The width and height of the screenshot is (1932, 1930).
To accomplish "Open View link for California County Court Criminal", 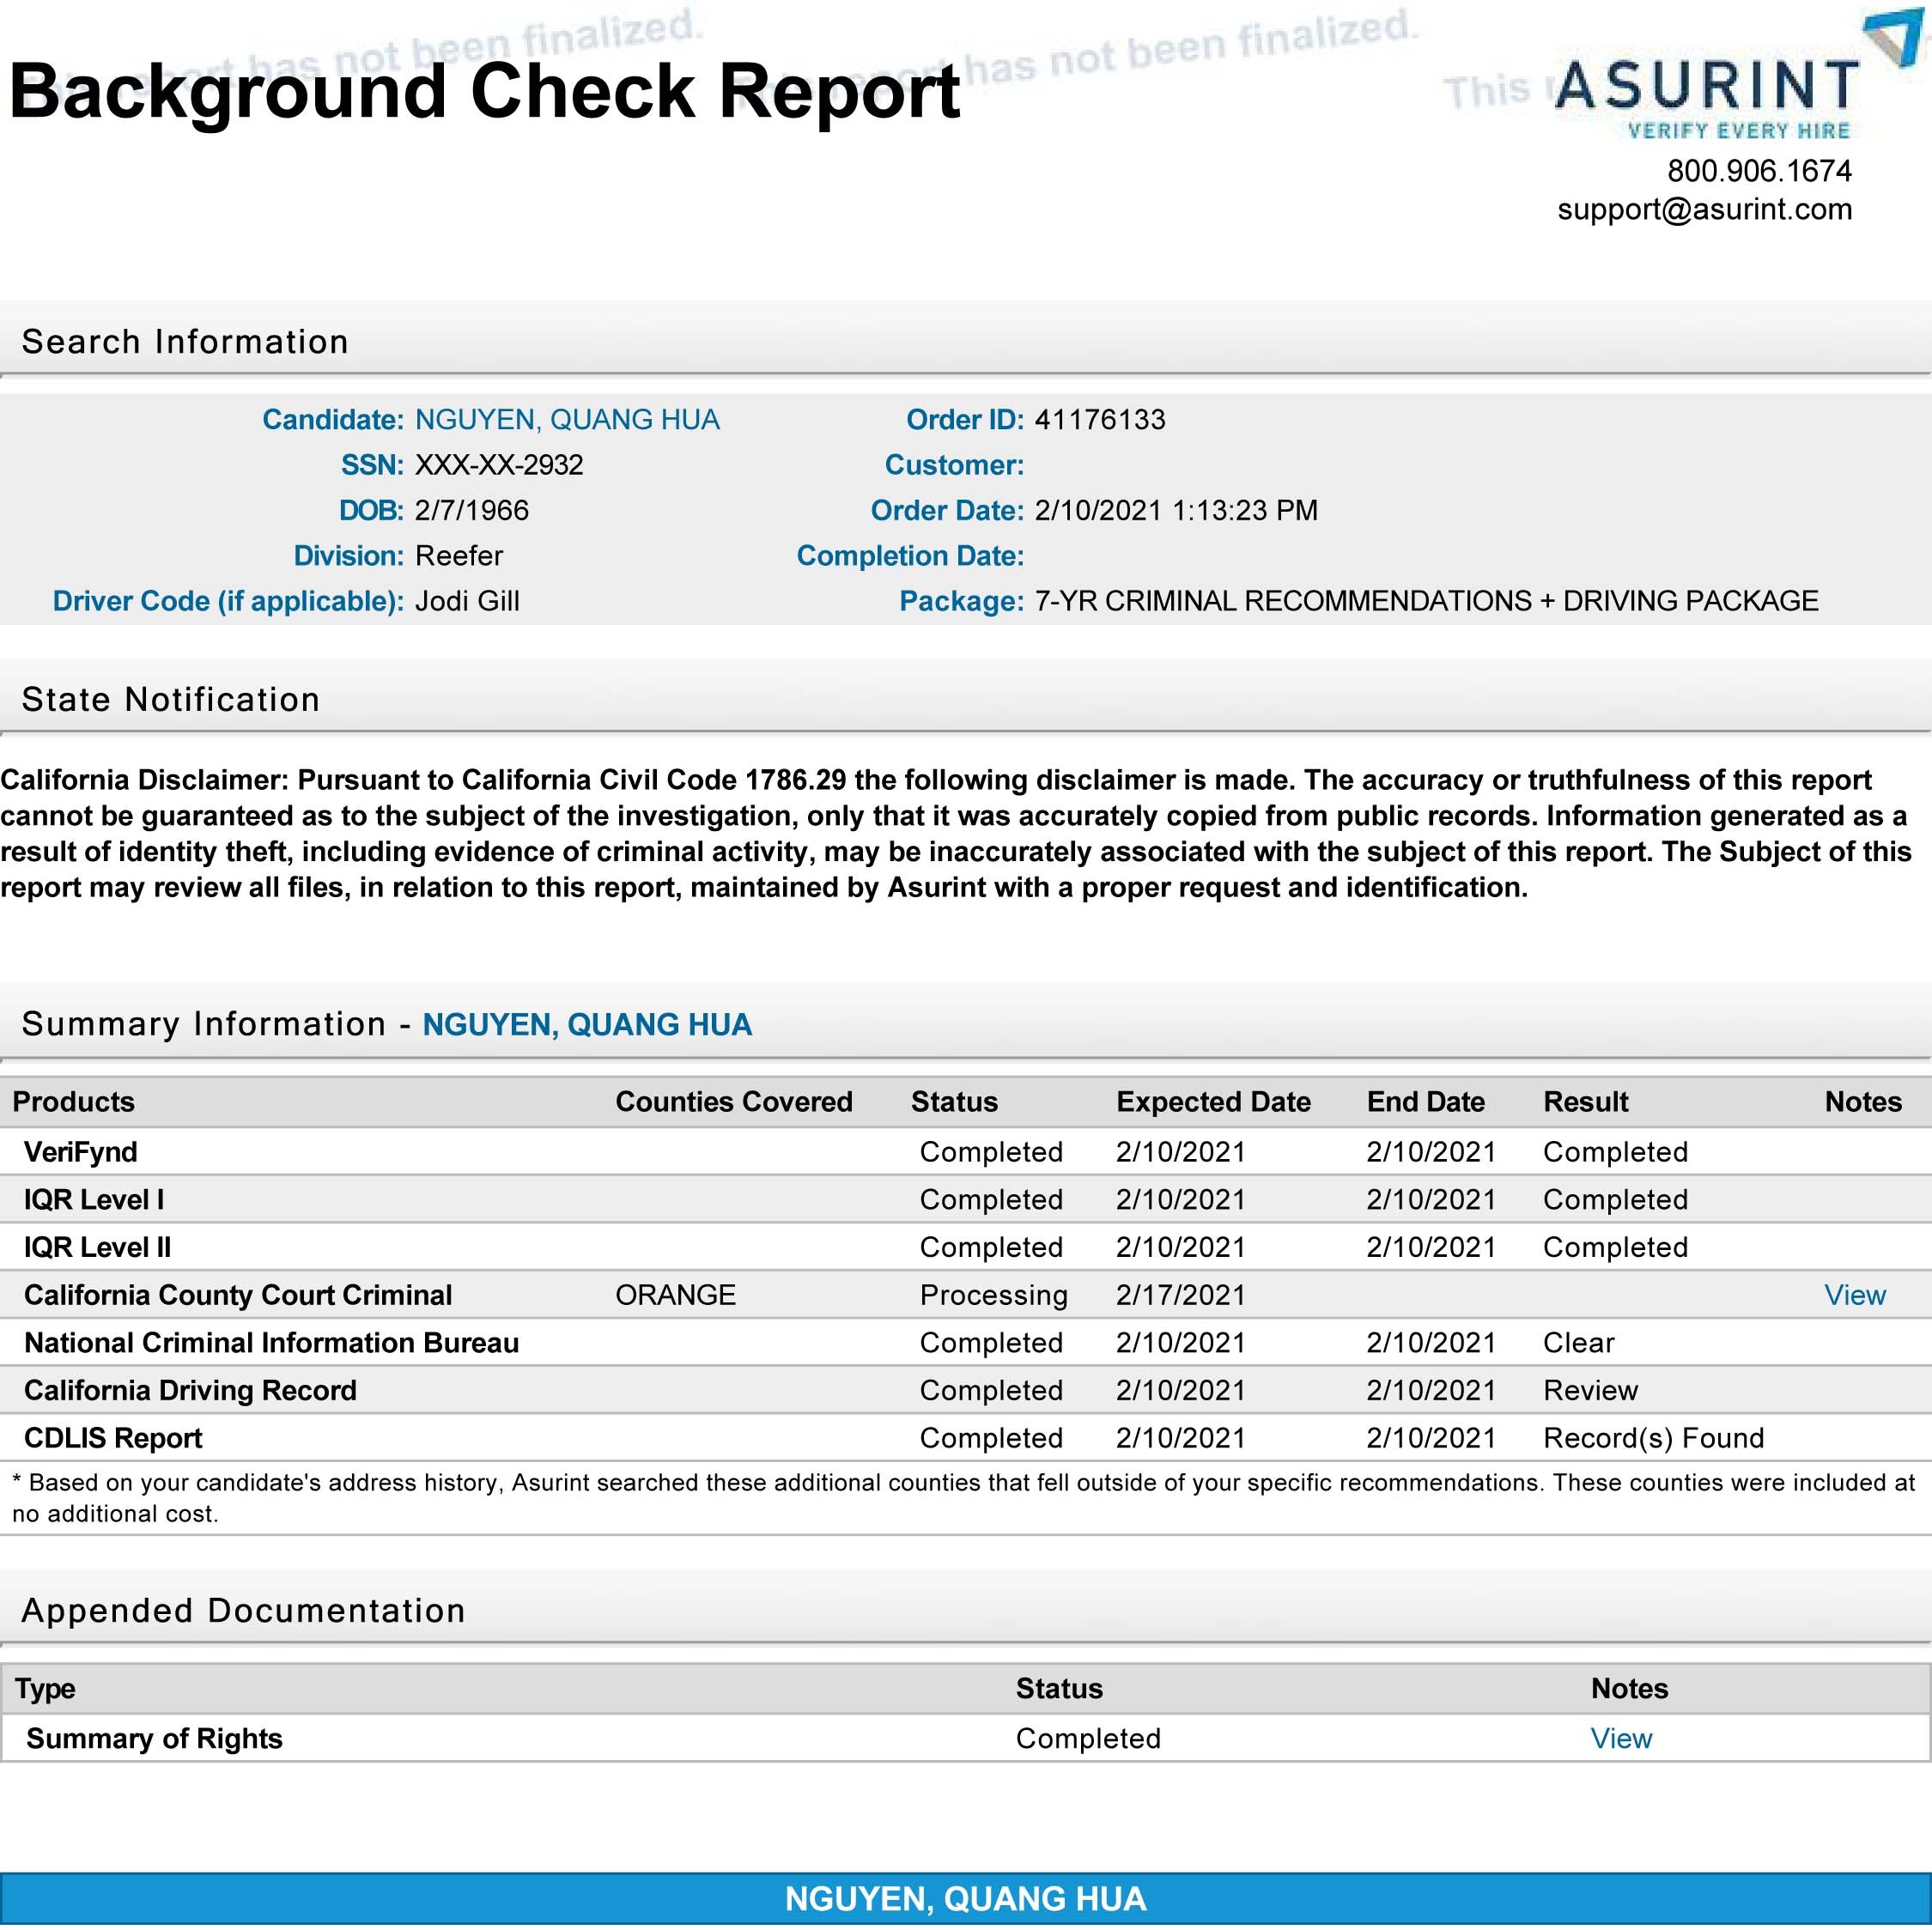I will 1854,1295.
